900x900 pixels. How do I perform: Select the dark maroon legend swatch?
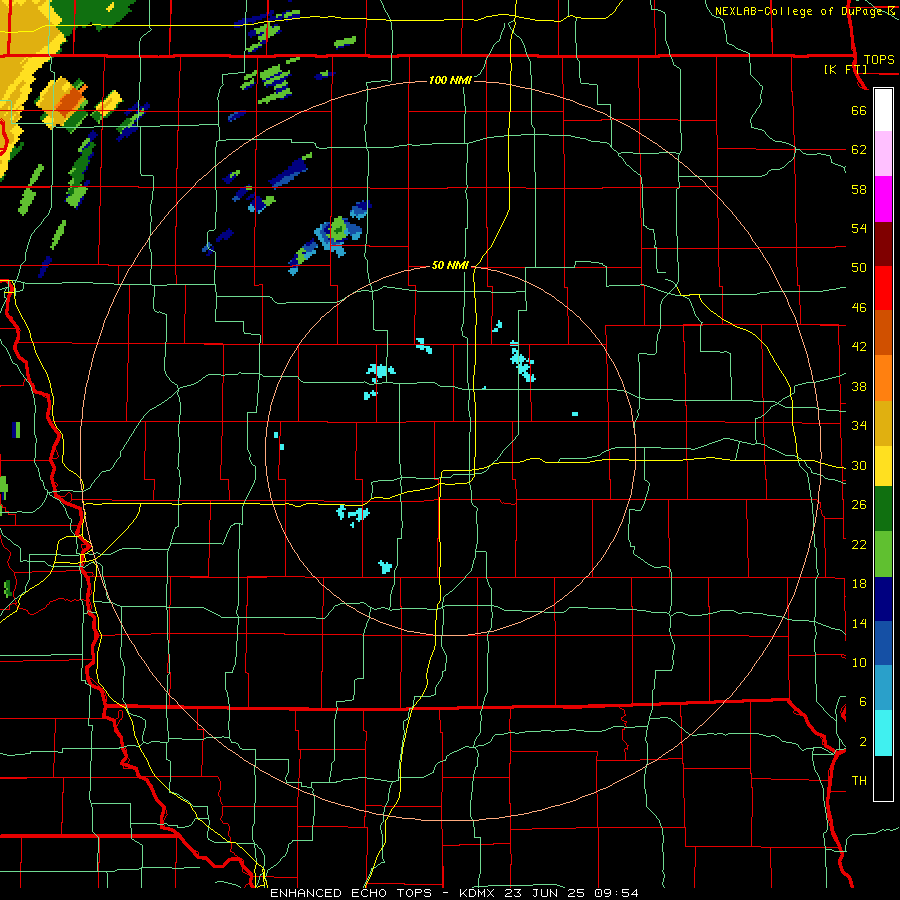pyautogui.click(x=883, y=244)
